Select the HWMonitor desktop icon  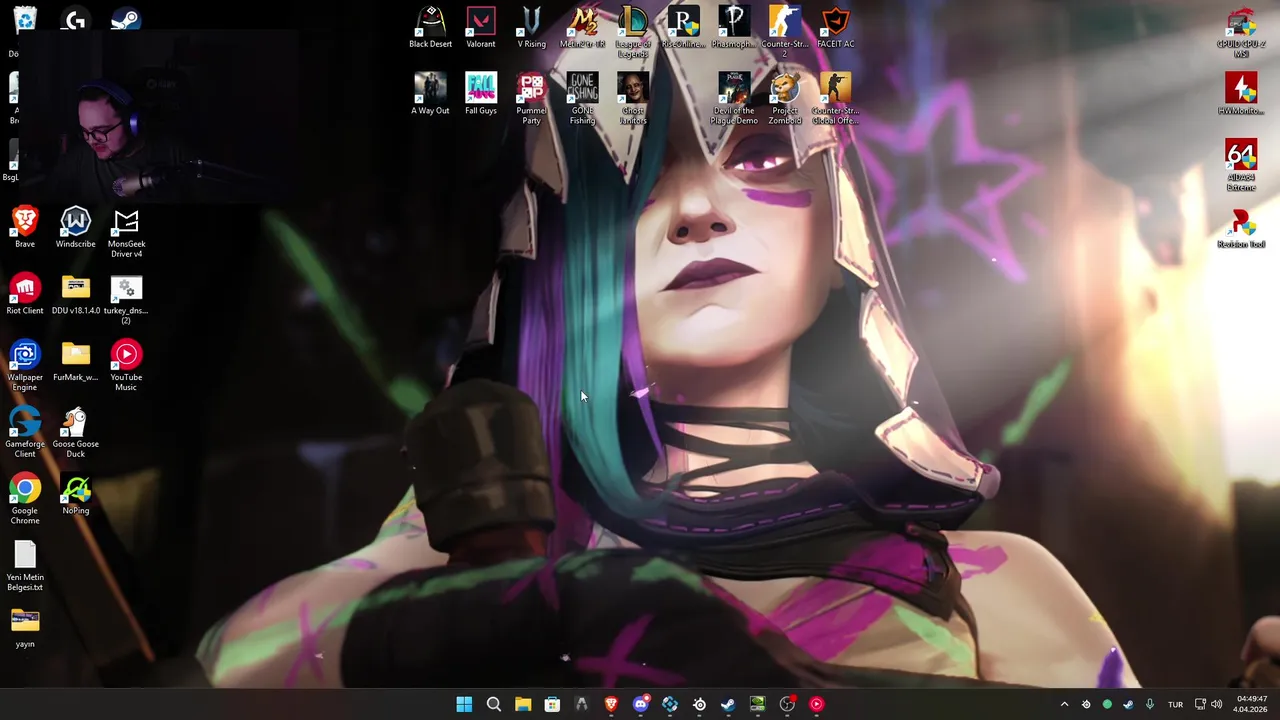1241,94
